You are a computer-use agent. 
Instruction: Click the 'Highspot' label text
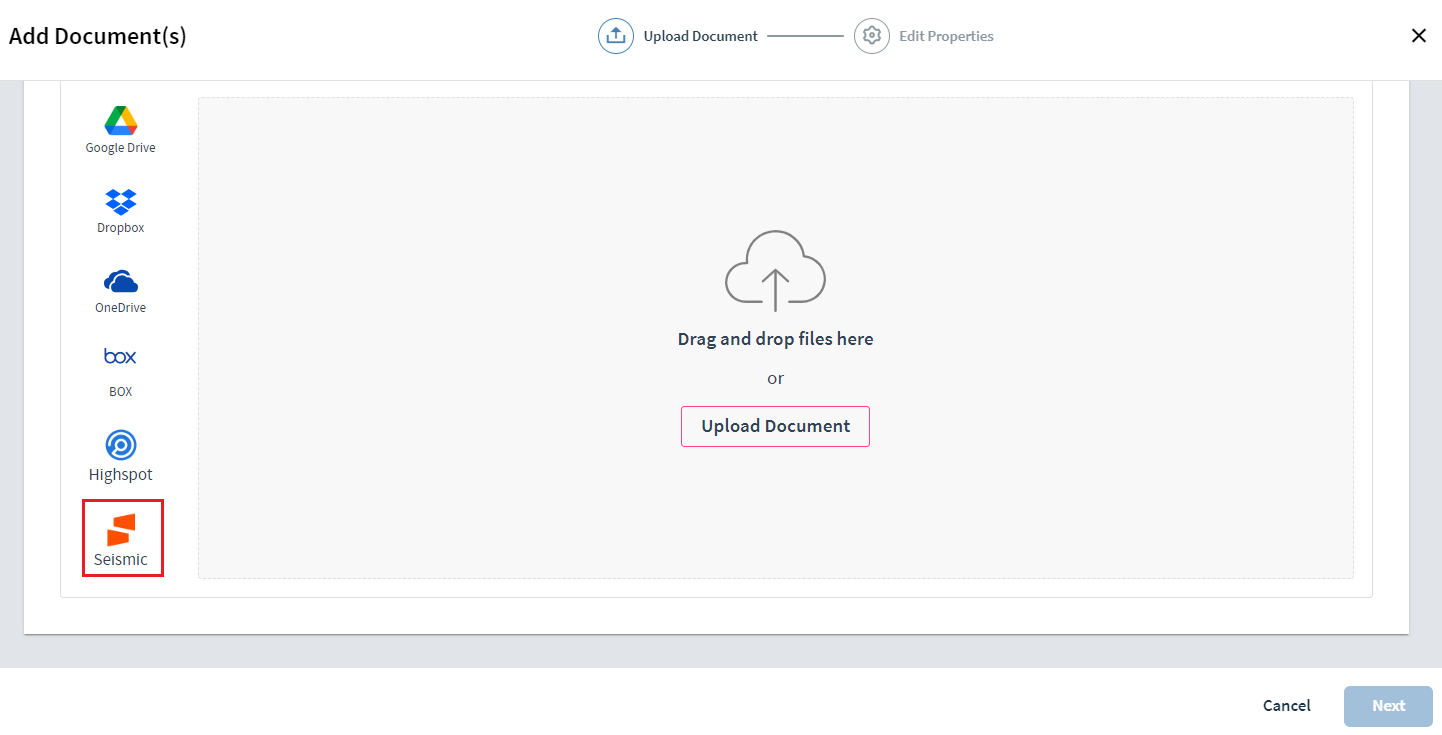121,475
